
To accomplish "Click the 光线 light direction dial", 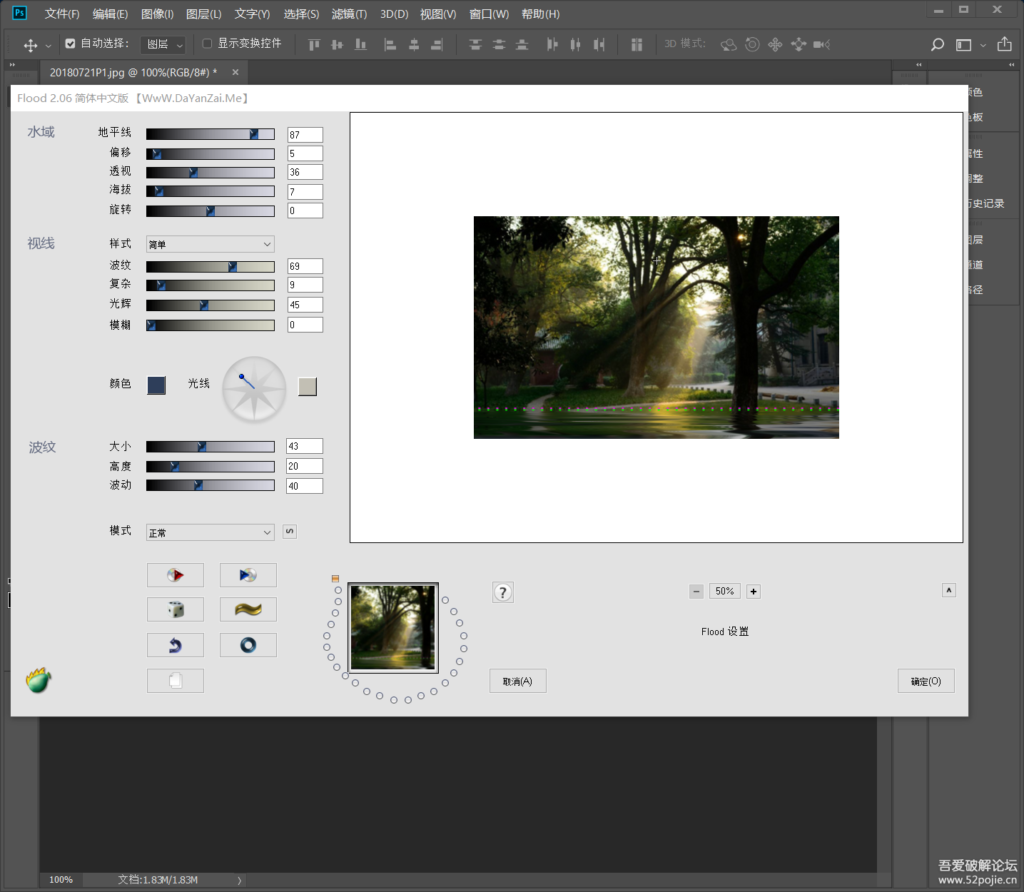I will tap(254, 389).
